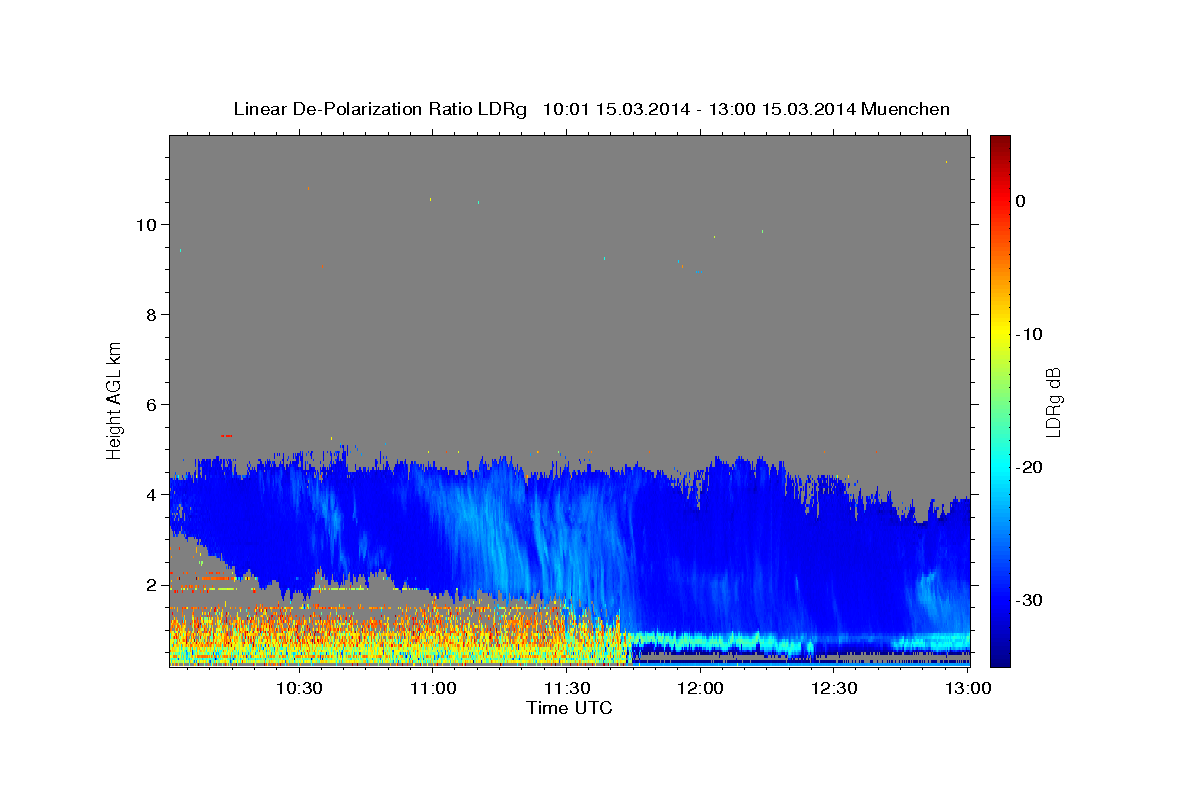Viewport: 1200px width, 800px height.
Task: Click the '12:30' time tick label
Action: [x=834, y=688]
